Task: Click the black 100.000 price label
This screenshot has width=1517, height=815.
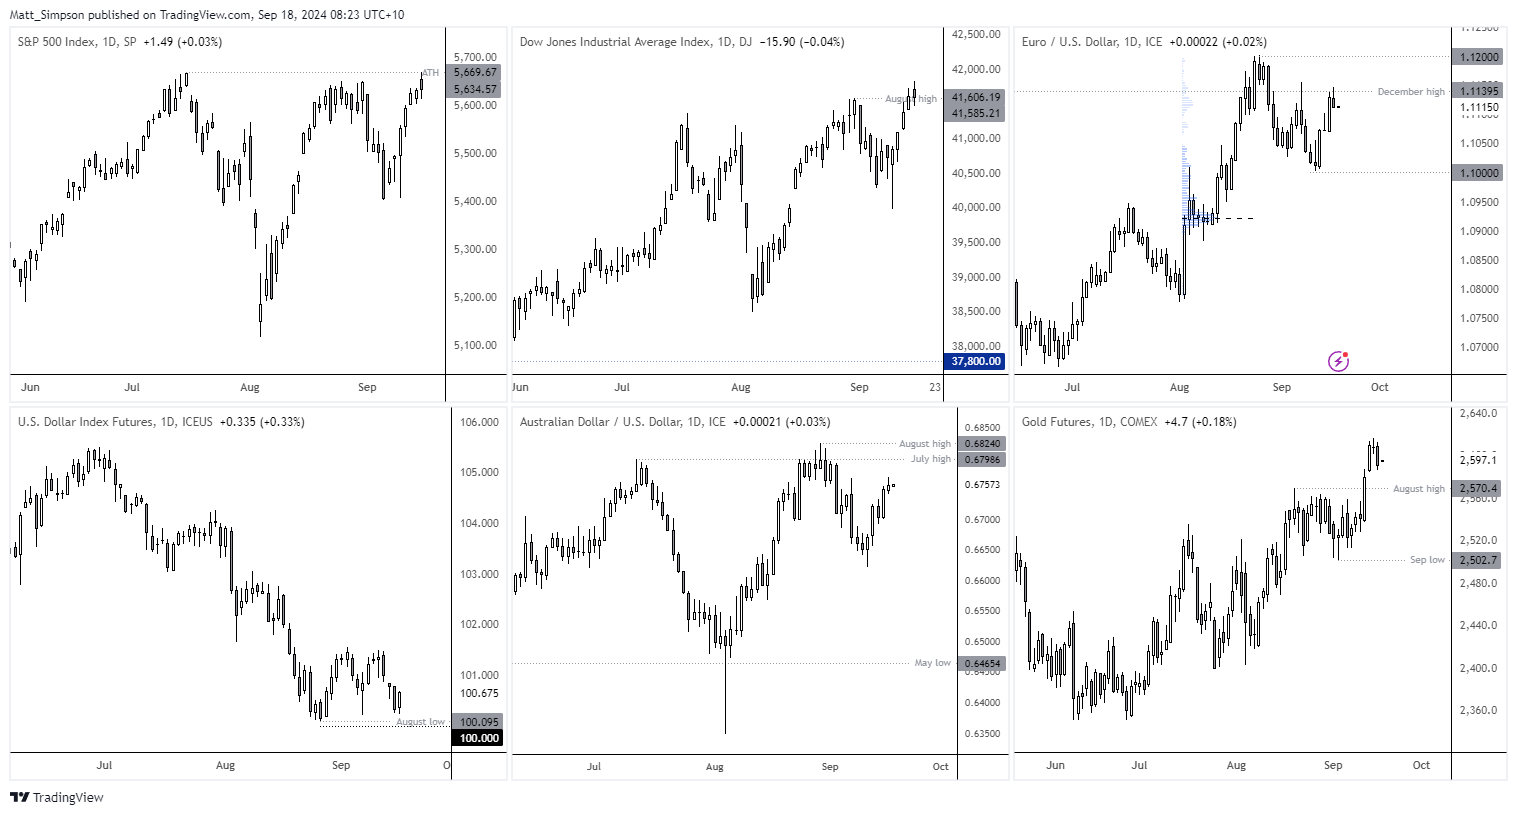Action: coord(479,738)
